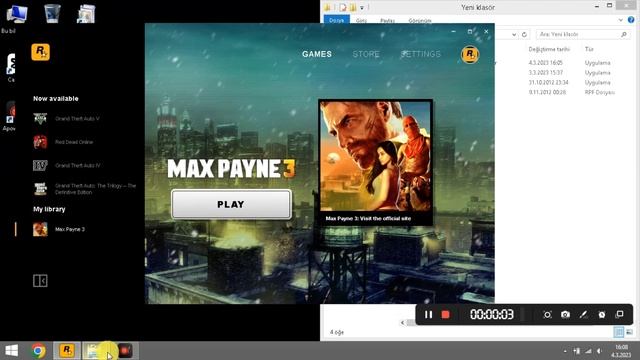Screen dimensions: 640x360
Task: Click the GTA Trilogy game icon
Action: click(40, 189)
